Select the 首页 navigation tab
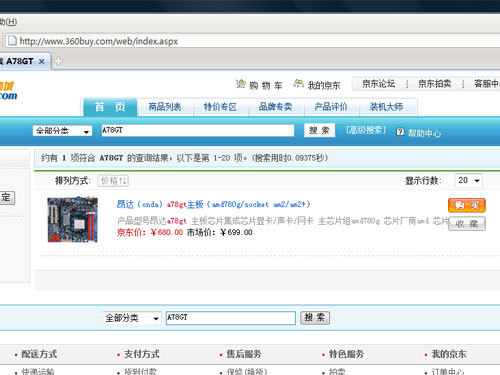The width and height of the screenshot is (500, 375). [110, 107]
